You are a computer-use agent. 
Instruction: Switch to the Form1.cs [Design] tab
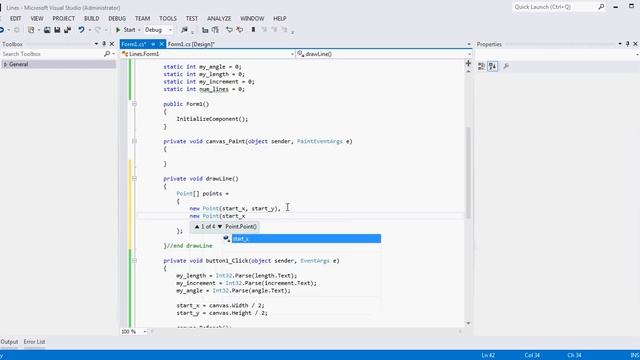191,44
